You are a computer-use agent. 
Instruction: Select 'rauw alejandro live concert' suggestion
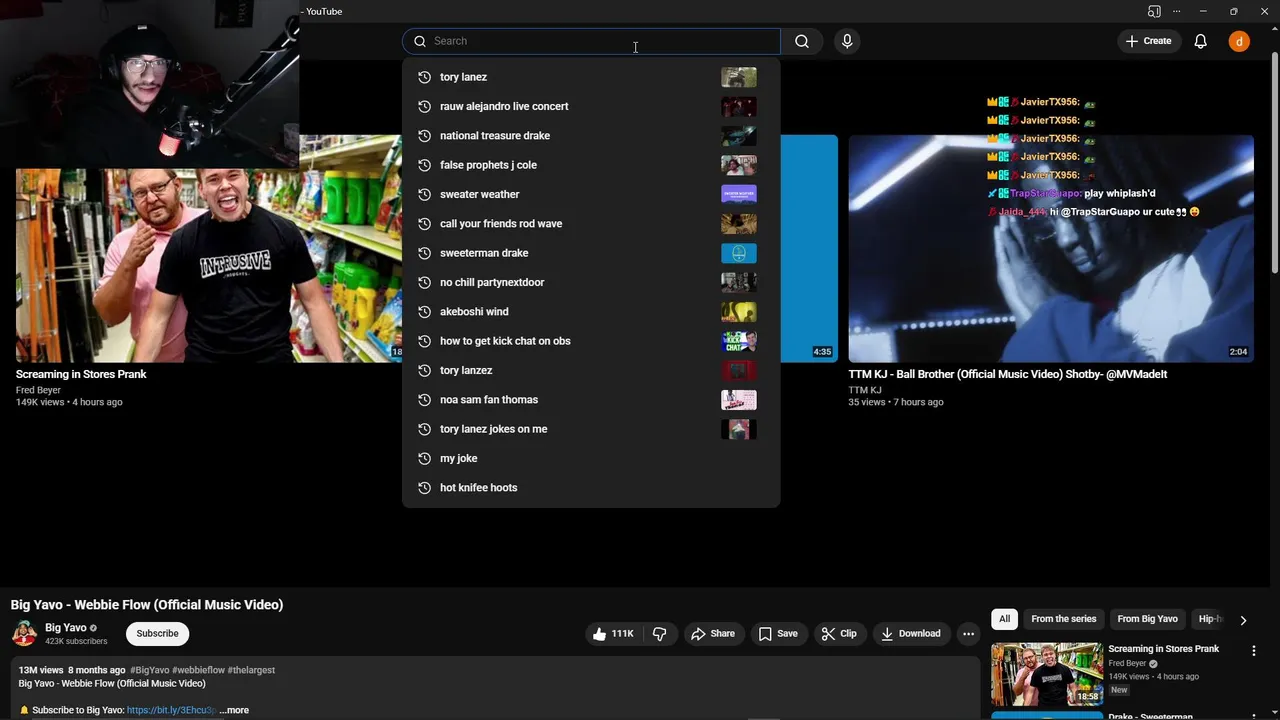coord(590,106)
